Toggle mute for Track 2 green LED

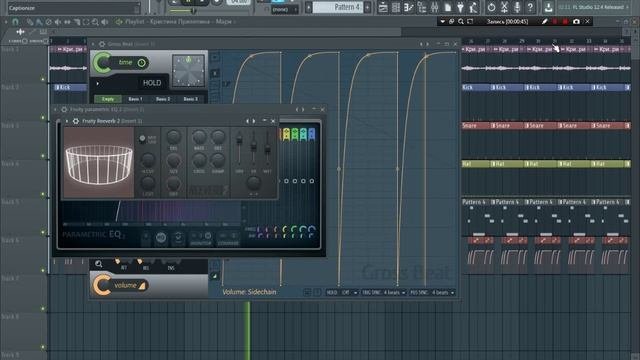[43, 118]
